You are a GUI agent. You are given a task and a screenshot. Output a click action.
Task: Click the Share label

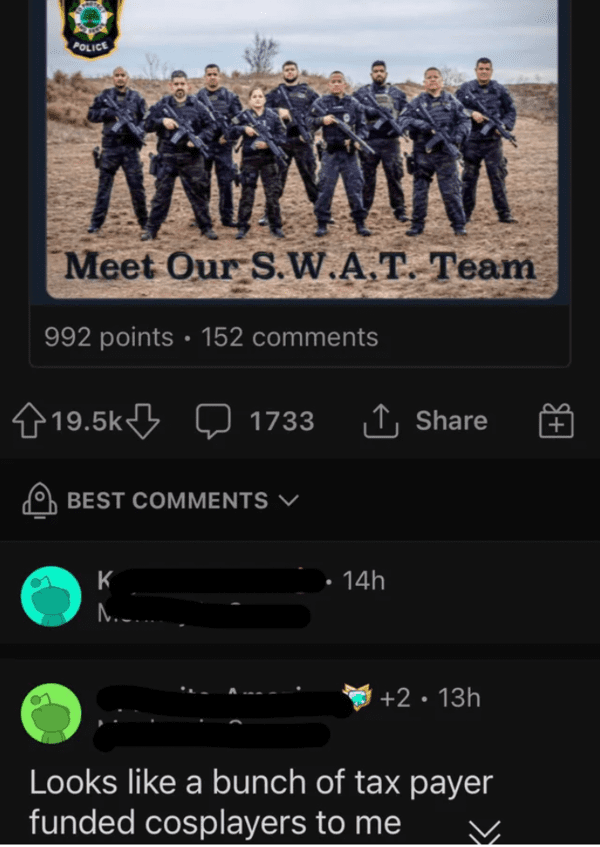[451, 420]
